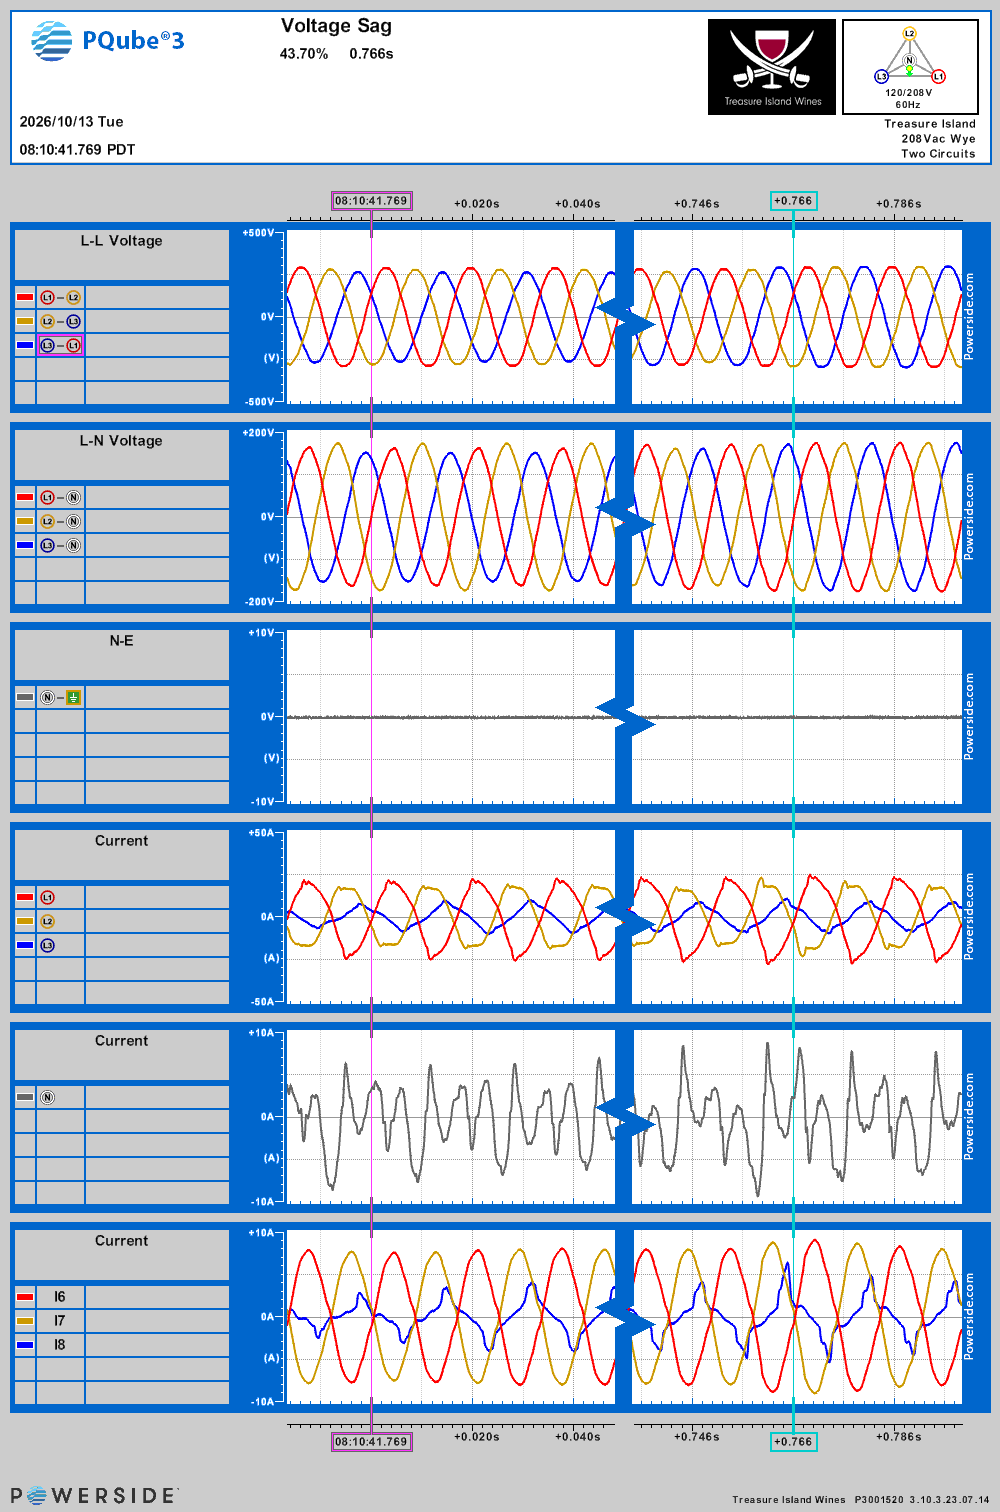This screenshot has width=1000, height=1512.
Task: Click the Powerside.com link in the L-L Voltage panel
Action: [969, 316]
